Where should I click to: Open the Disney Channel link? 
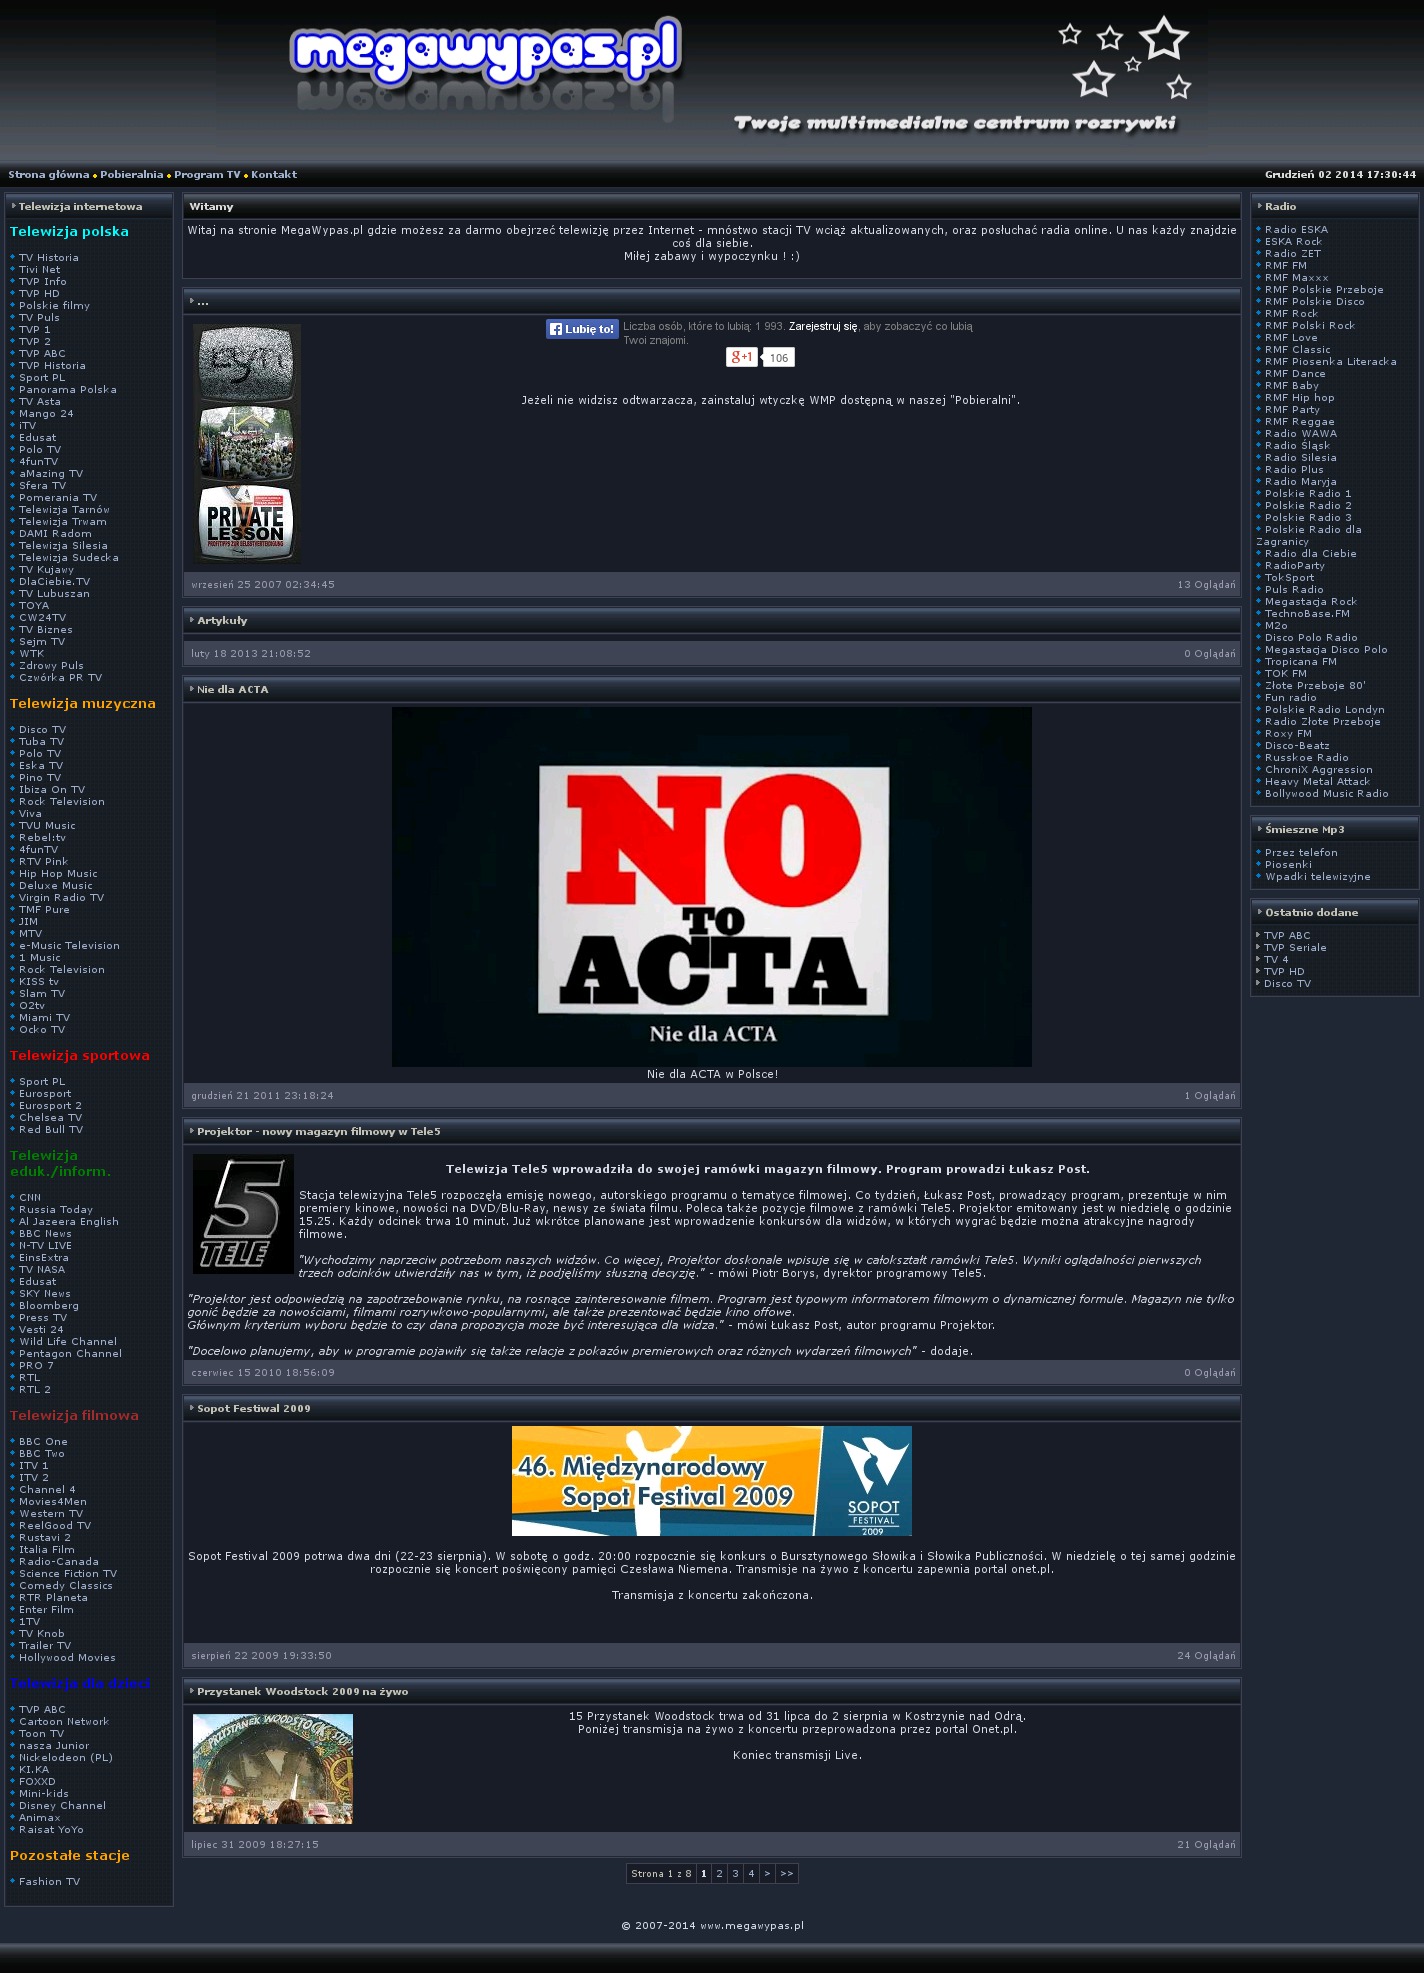63,1806
